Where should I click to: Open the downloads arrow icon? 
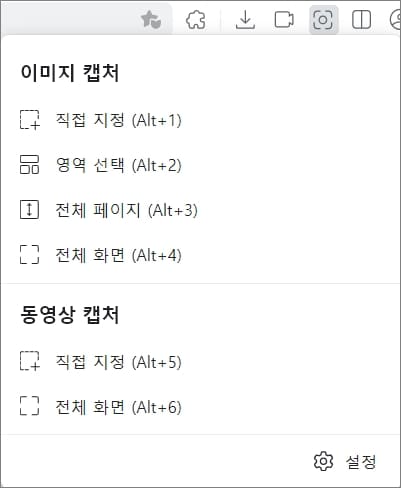[245, 20]
